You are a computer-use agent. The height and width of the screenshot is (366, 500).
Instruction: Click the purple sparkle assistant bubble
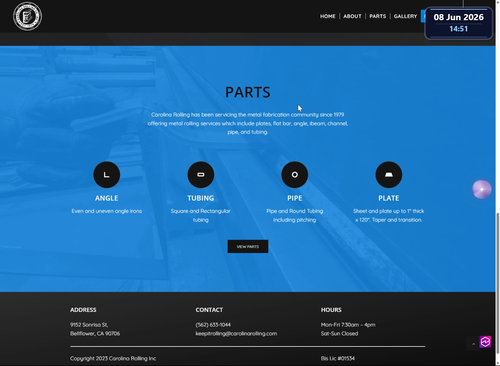pos(482,189)
